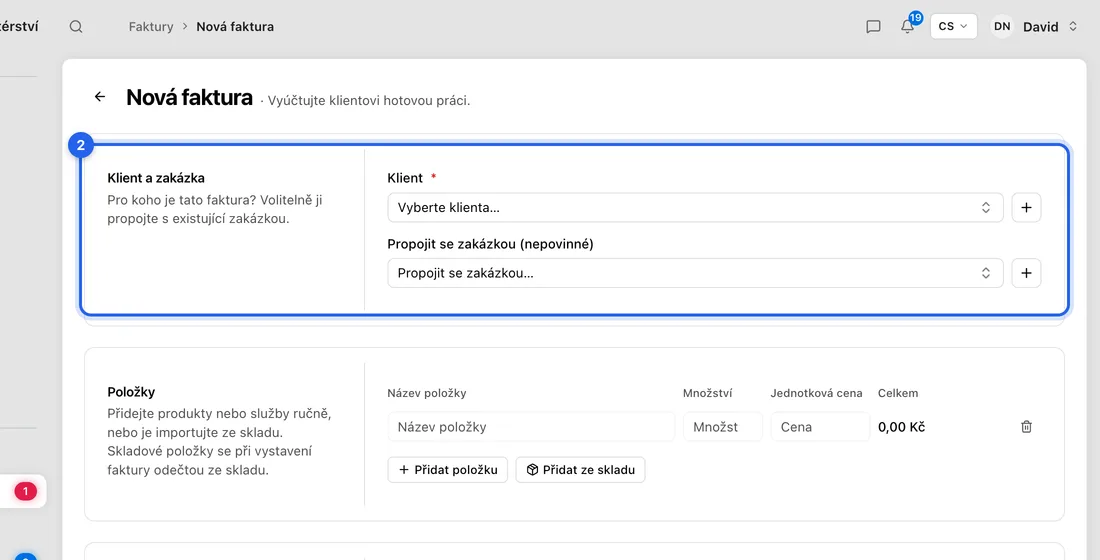Click the Položky section heading

[131, 392]
